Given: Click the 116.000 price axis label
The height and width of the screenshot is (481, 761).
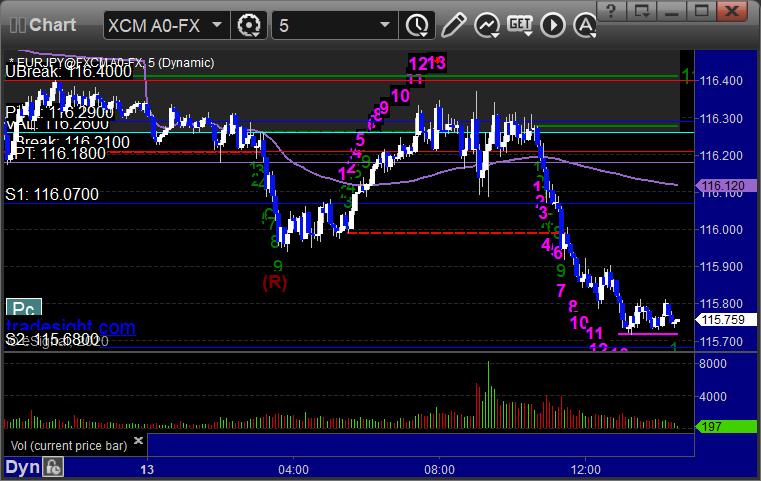Looking at the screenshot, I should point(721,230).
